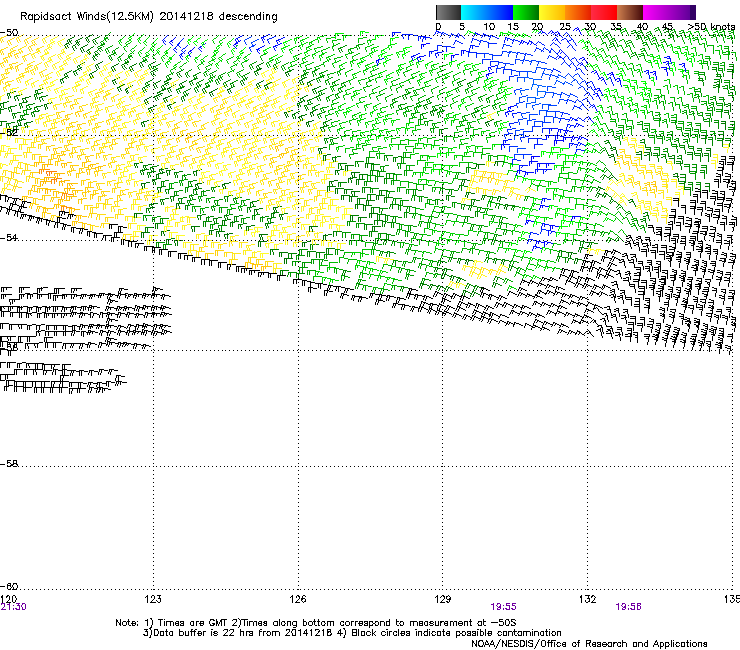Click the longitude label '132'
The height and width of the screenshot is (650, 740).
pyautogui.click(x=587, y=599)
